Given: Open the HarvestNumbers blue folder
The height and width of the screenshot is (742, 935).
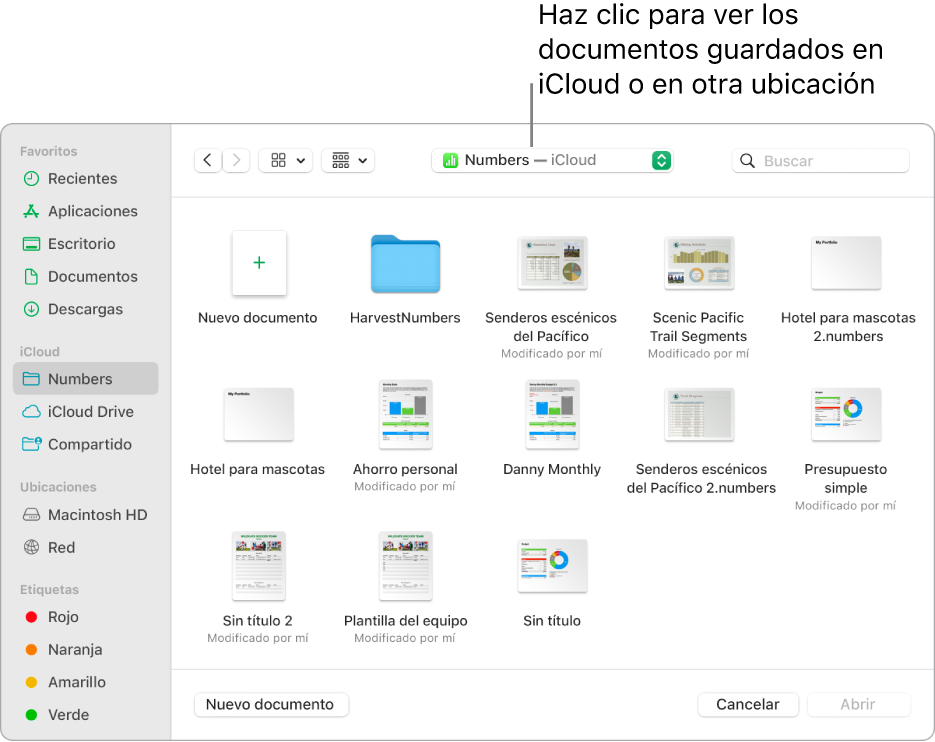Looking at the screenshot, I should click(x=405, y=264).
